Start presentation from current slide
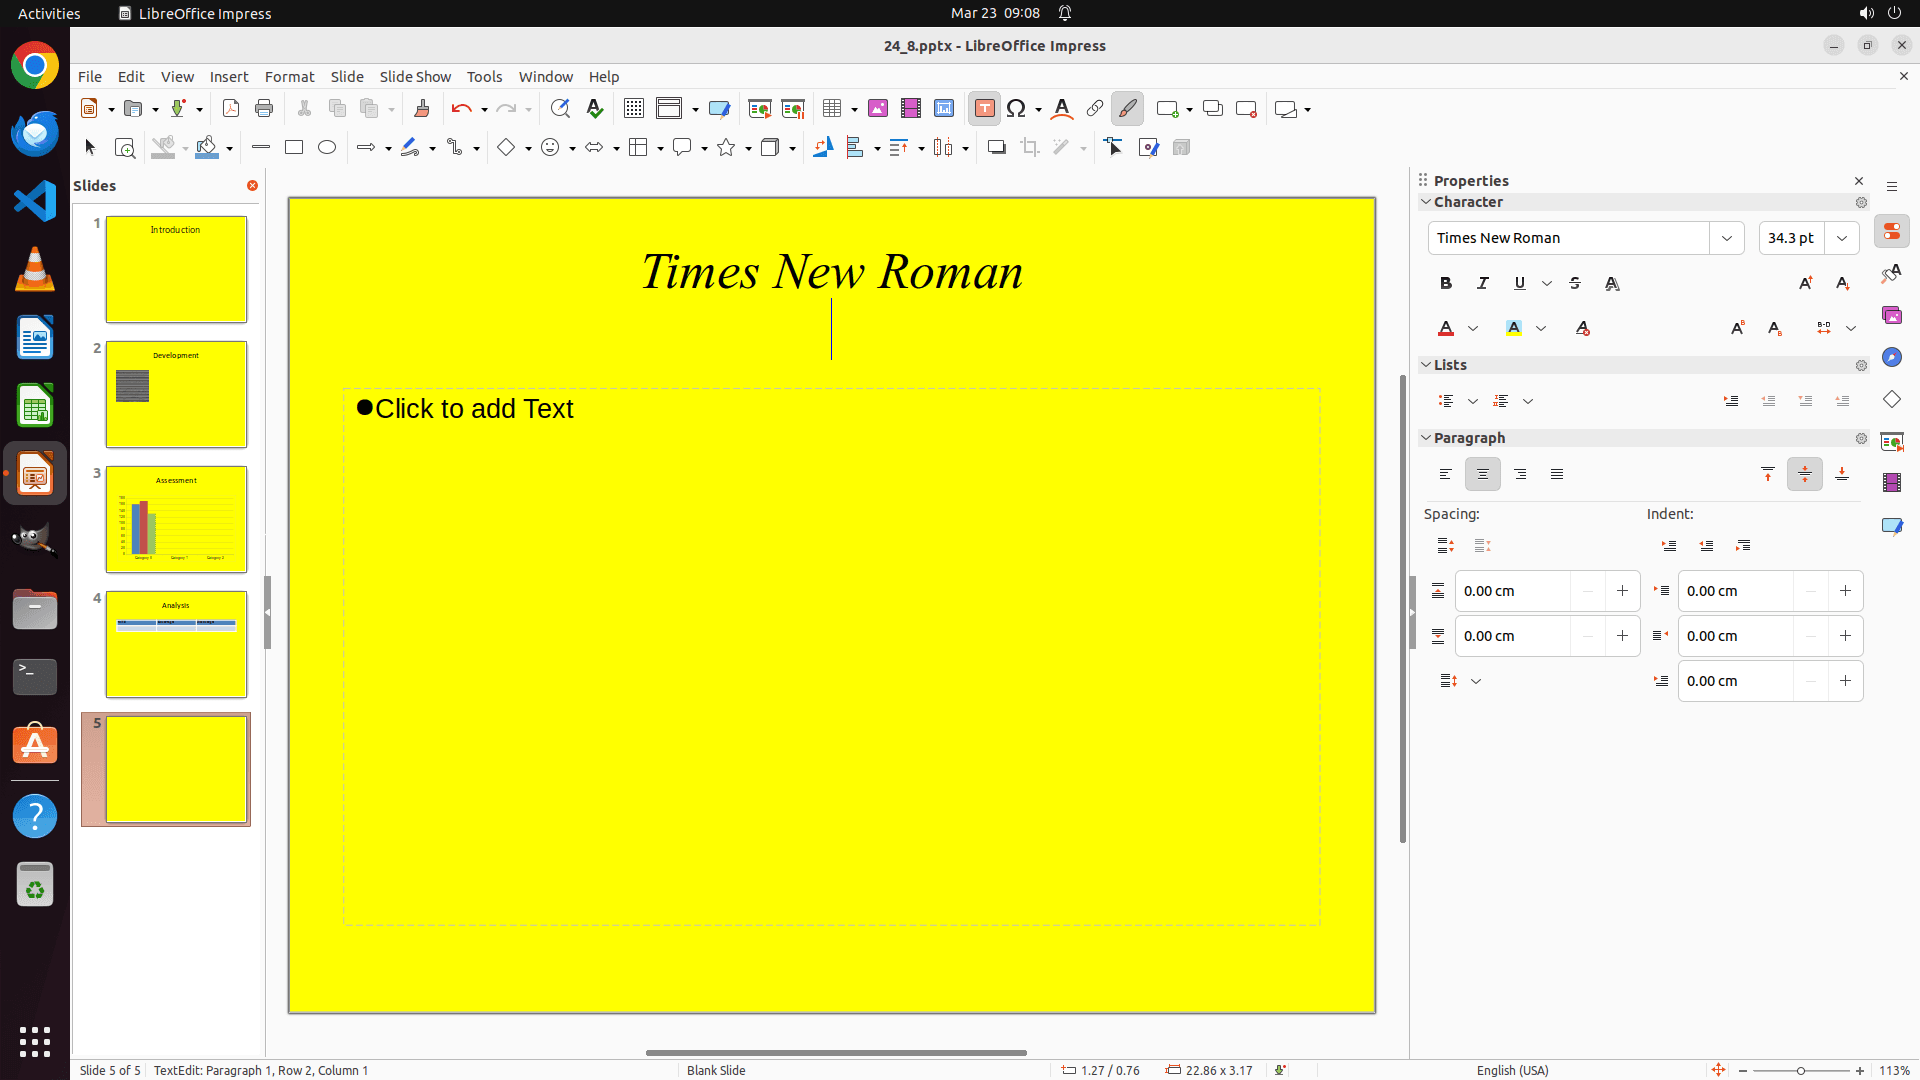 pyautogui.click(x=793, y=109)
